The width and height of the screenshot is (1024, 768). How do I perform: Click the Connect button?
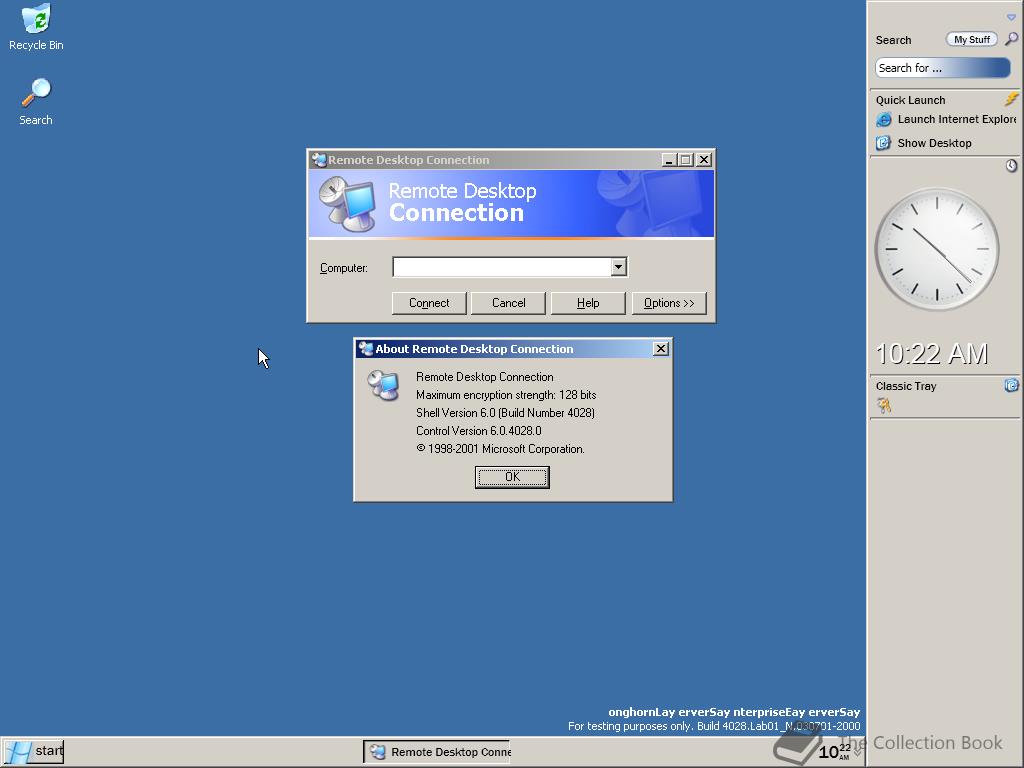(429, 303)
